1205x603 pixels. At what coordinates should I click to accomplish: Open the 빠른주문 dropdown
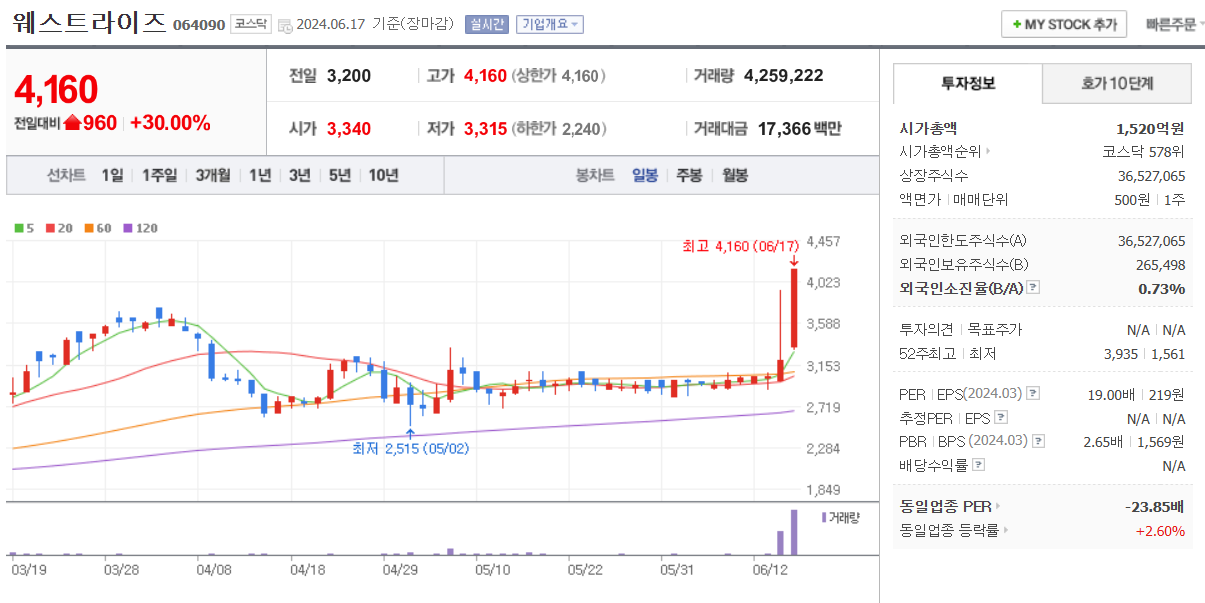click(1175, 25)
